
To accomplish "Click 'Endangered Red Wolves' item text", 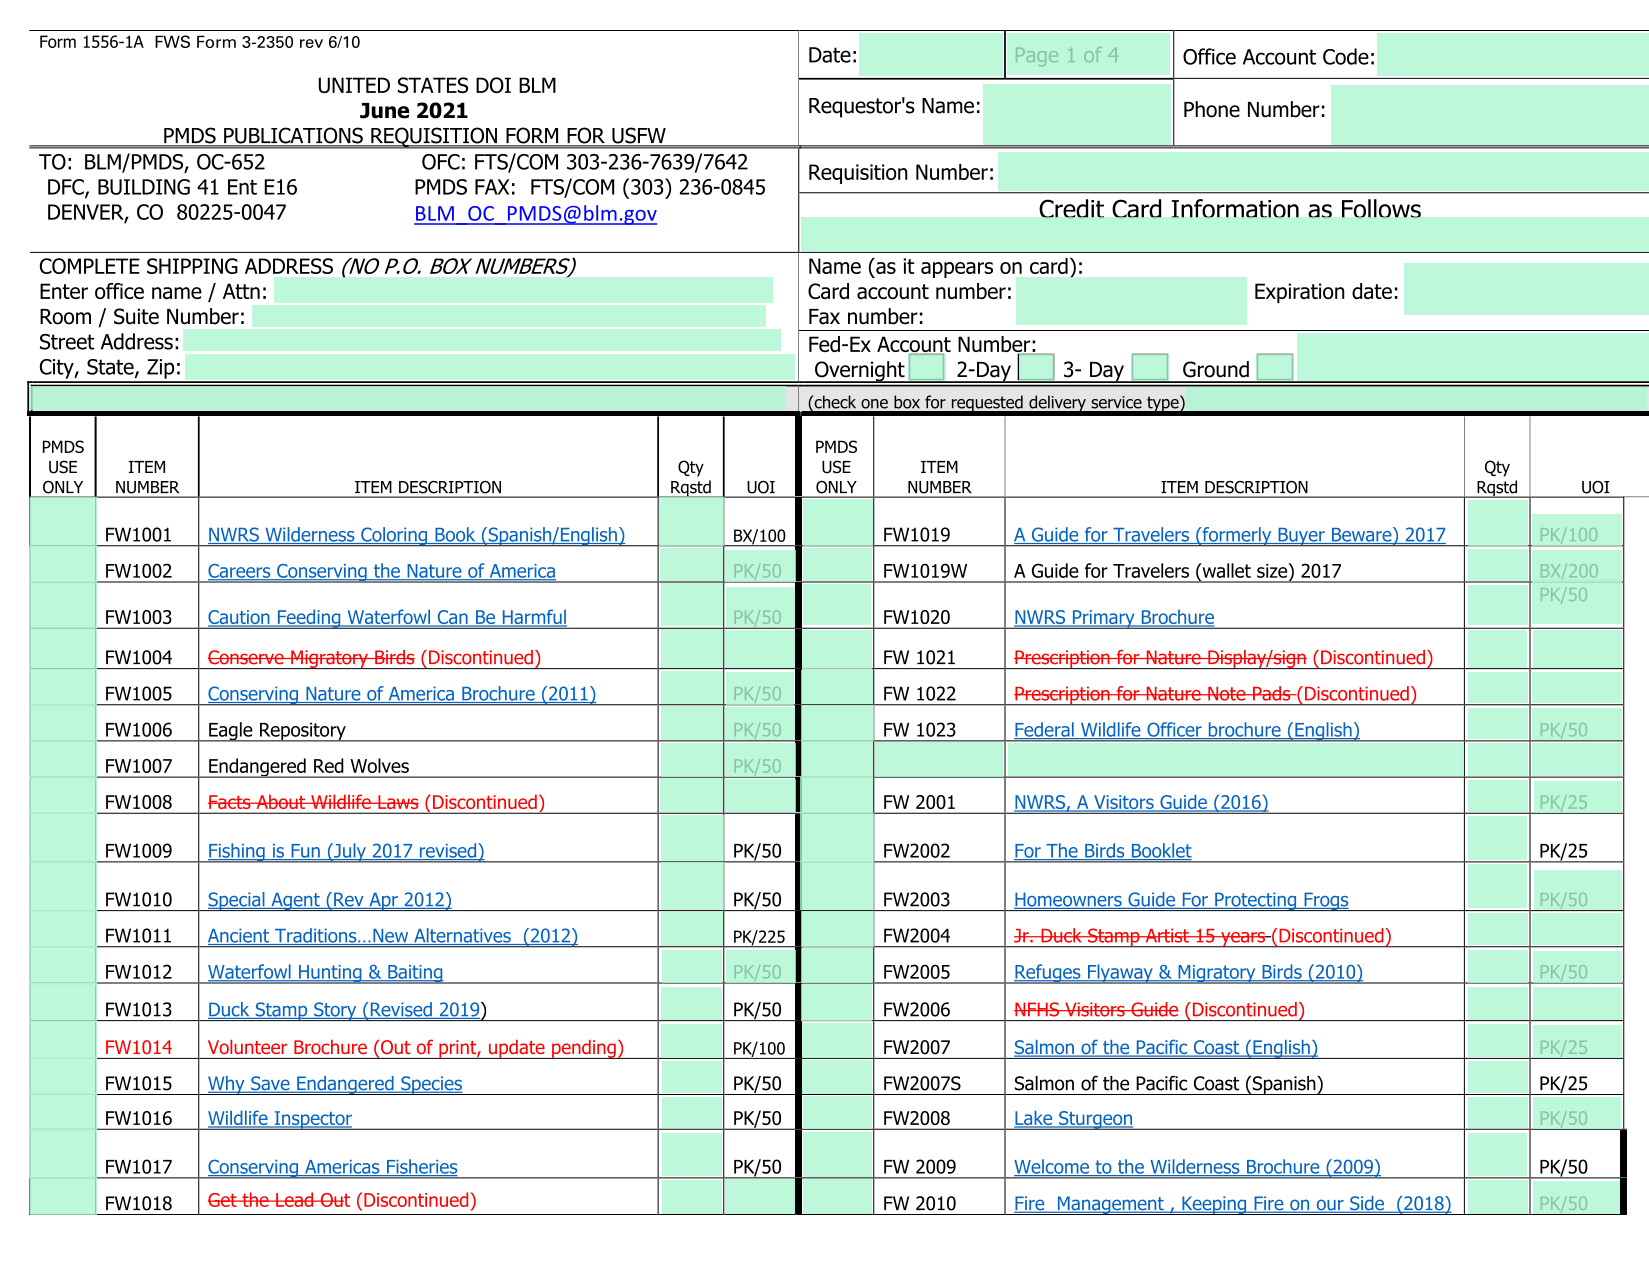I will tap(309, 767).
